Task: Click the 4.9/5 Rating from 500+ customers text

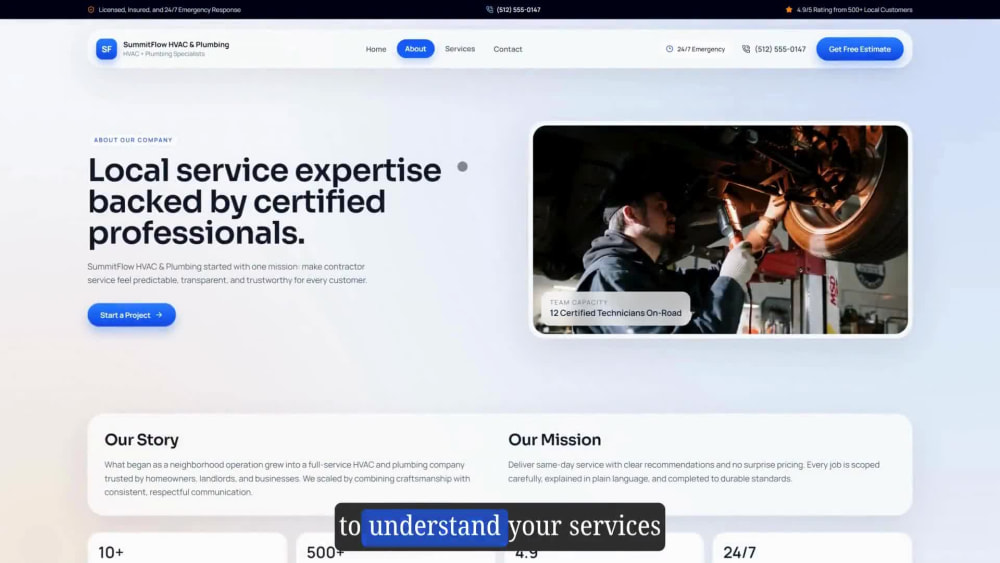Action: [855, 10]
